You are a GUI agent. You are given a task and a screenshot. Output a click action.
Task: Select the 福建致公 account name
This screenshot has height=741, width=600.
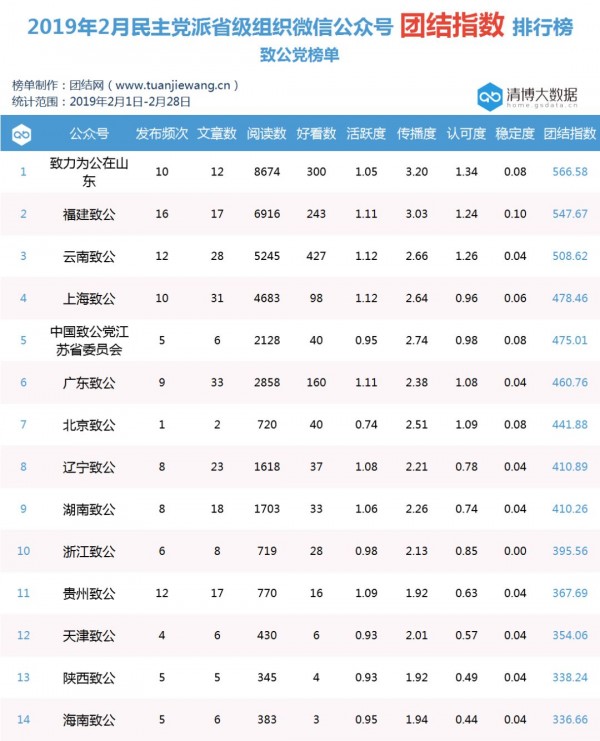click(x=89, y=215)
